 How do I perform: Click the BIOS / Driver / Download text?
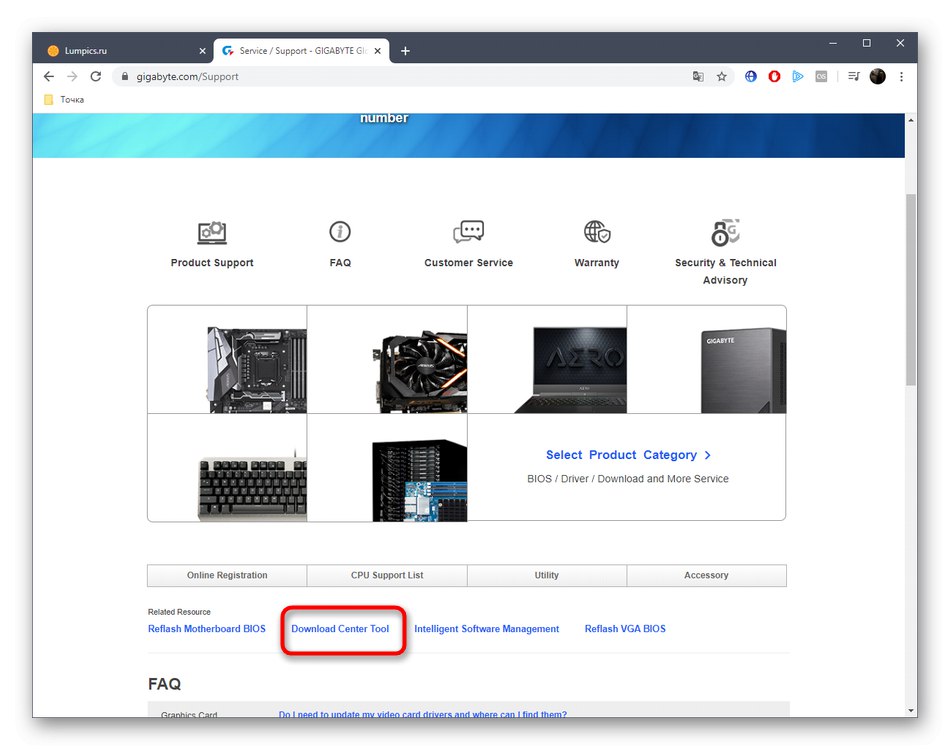628,479
